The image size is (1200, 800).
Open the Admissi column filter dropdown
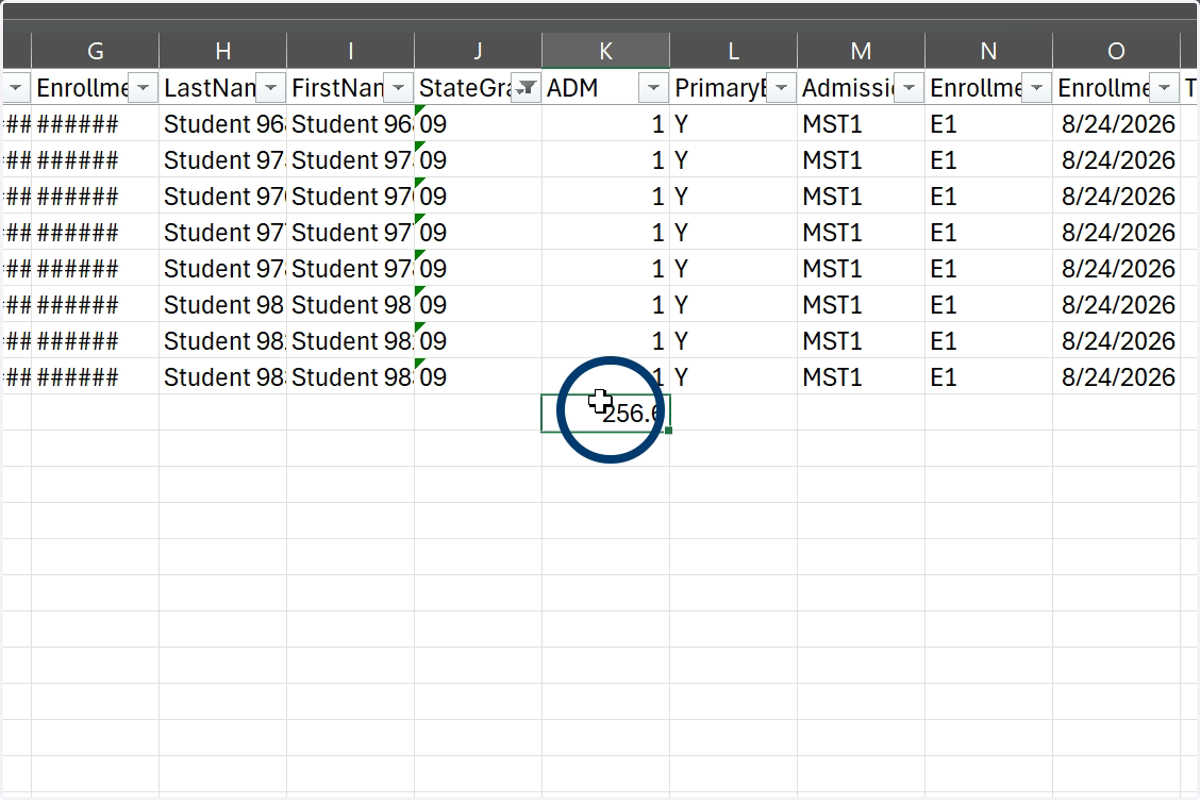(909, 88)
